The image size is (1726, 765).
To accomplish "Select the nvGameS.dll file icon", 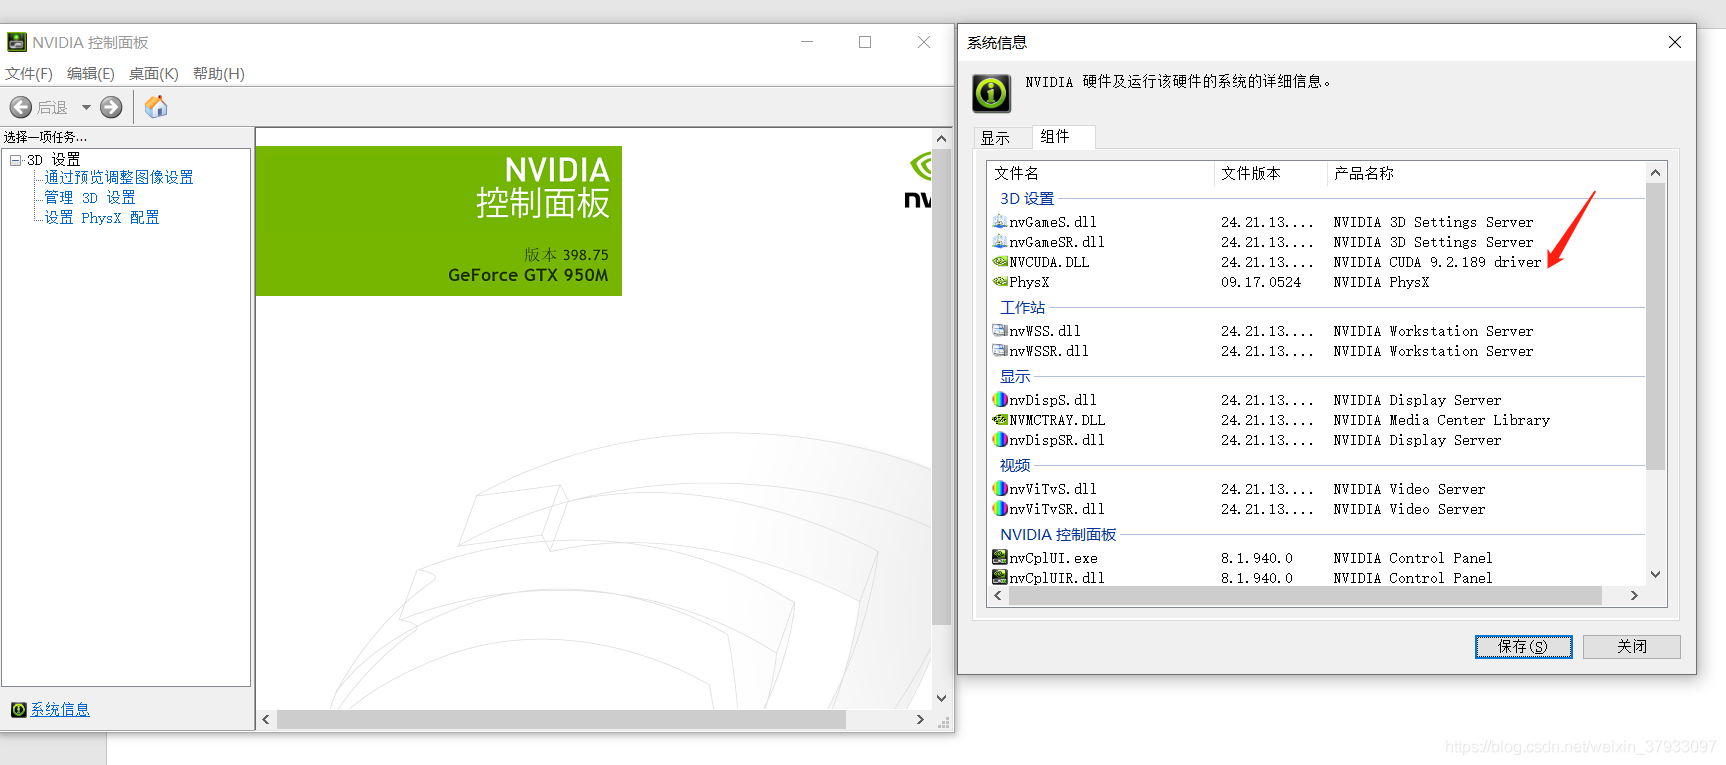I will tap(999, 221).
